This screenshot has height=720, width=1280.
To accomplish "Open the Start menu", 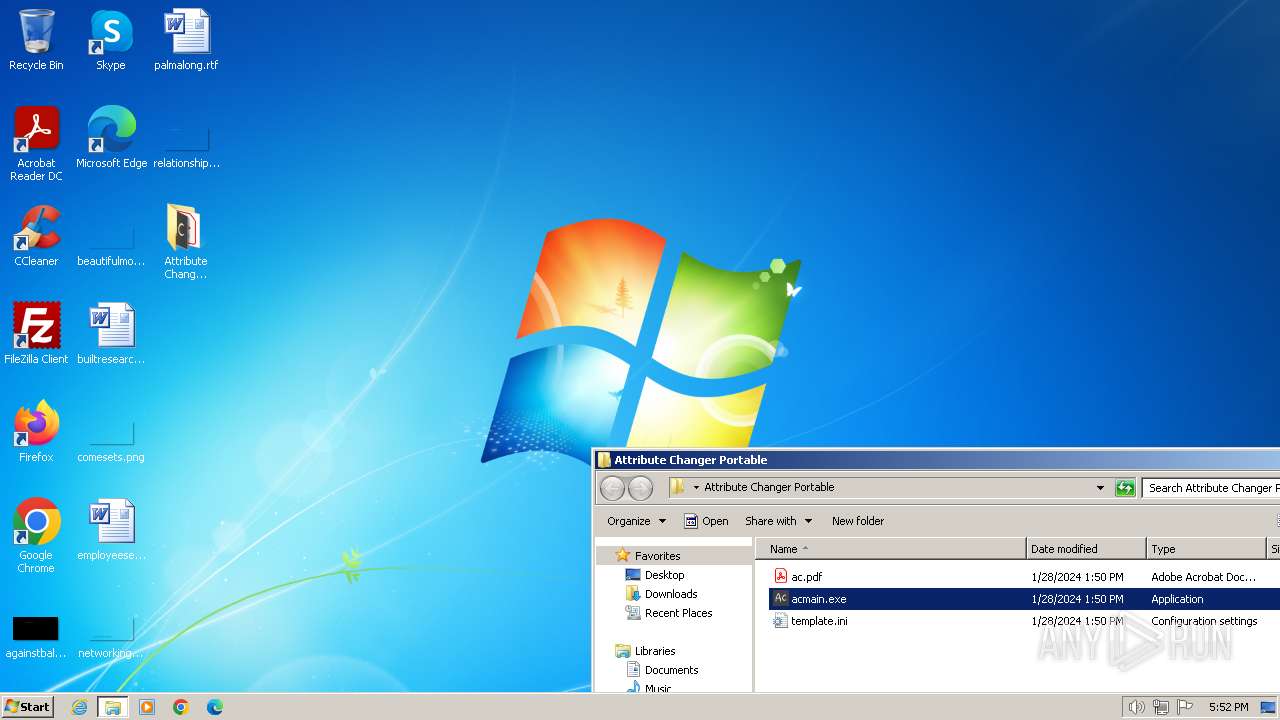I will coord(28,707).
